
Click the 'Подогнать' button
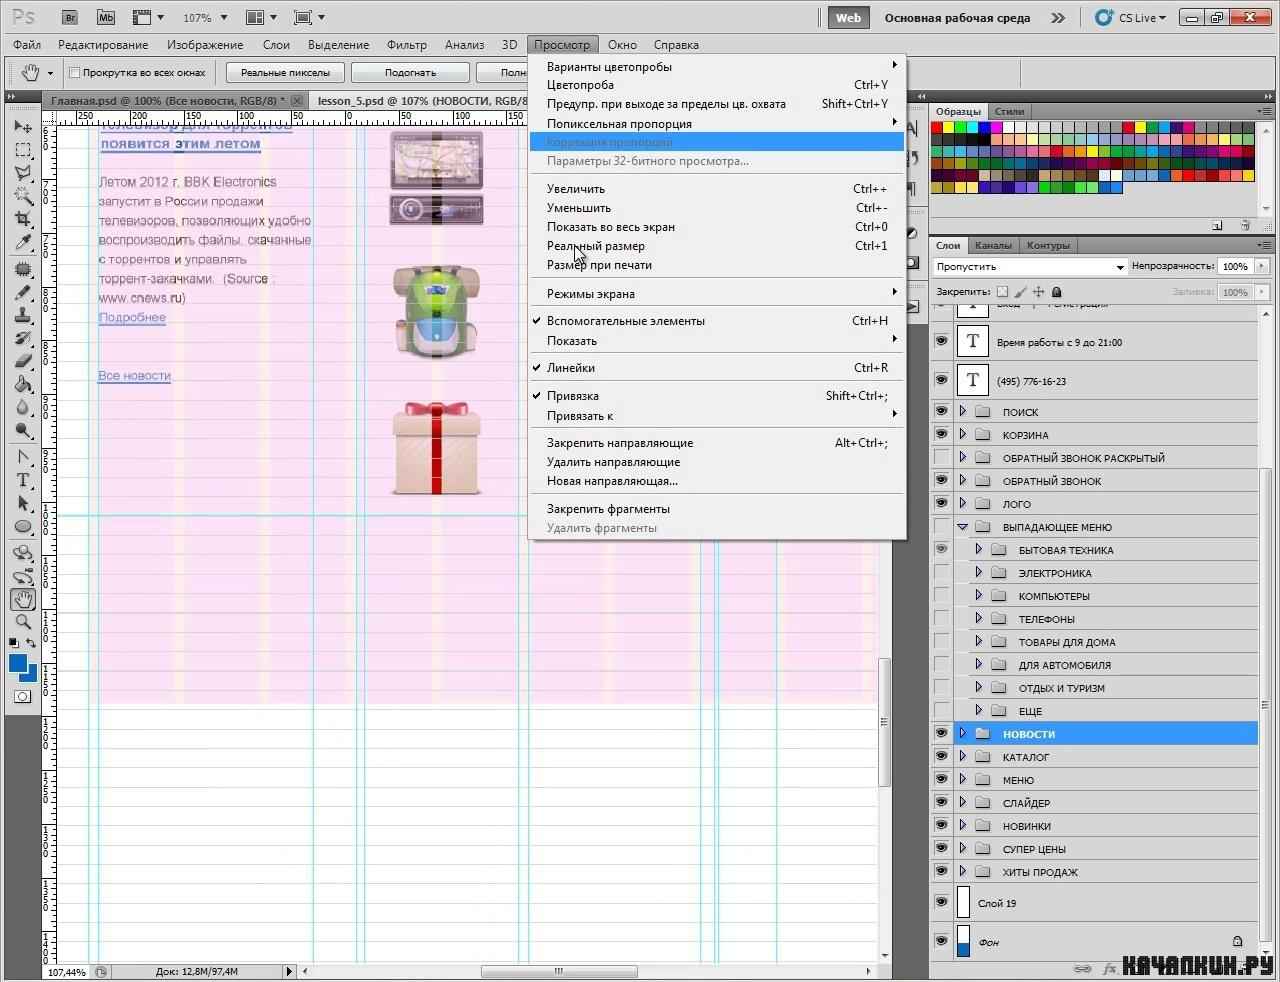(x=410, y=72)
